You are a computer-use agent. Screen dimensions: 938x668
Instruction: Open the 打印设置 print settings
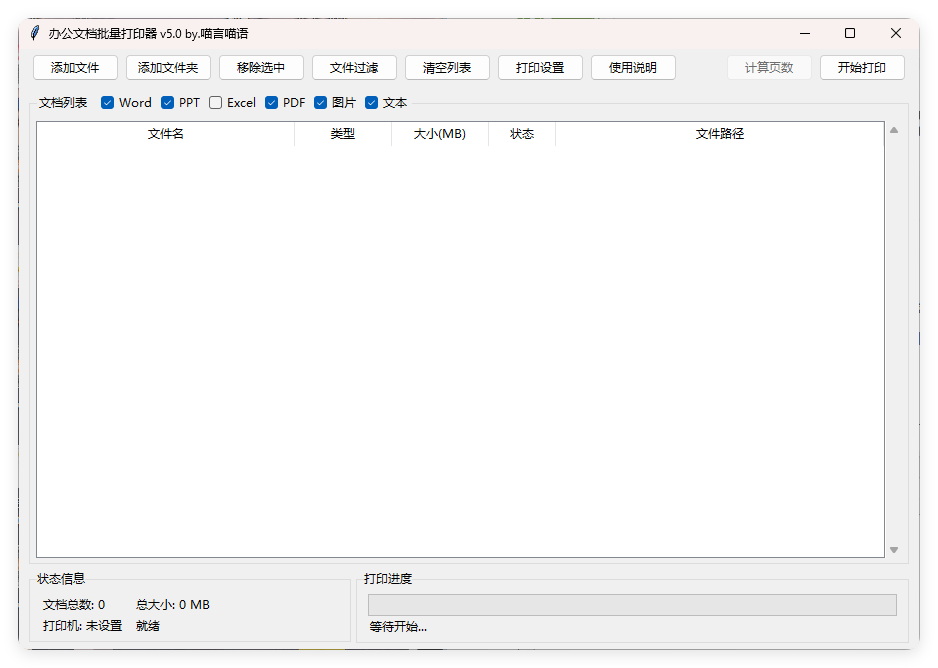tap(540, 68)
